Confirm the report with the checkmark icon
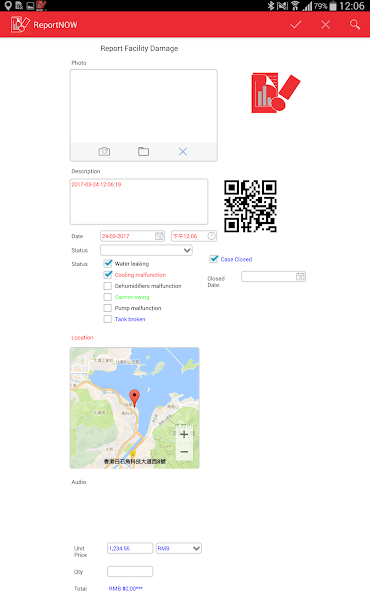The image size is (370, 592). [296, 25]
